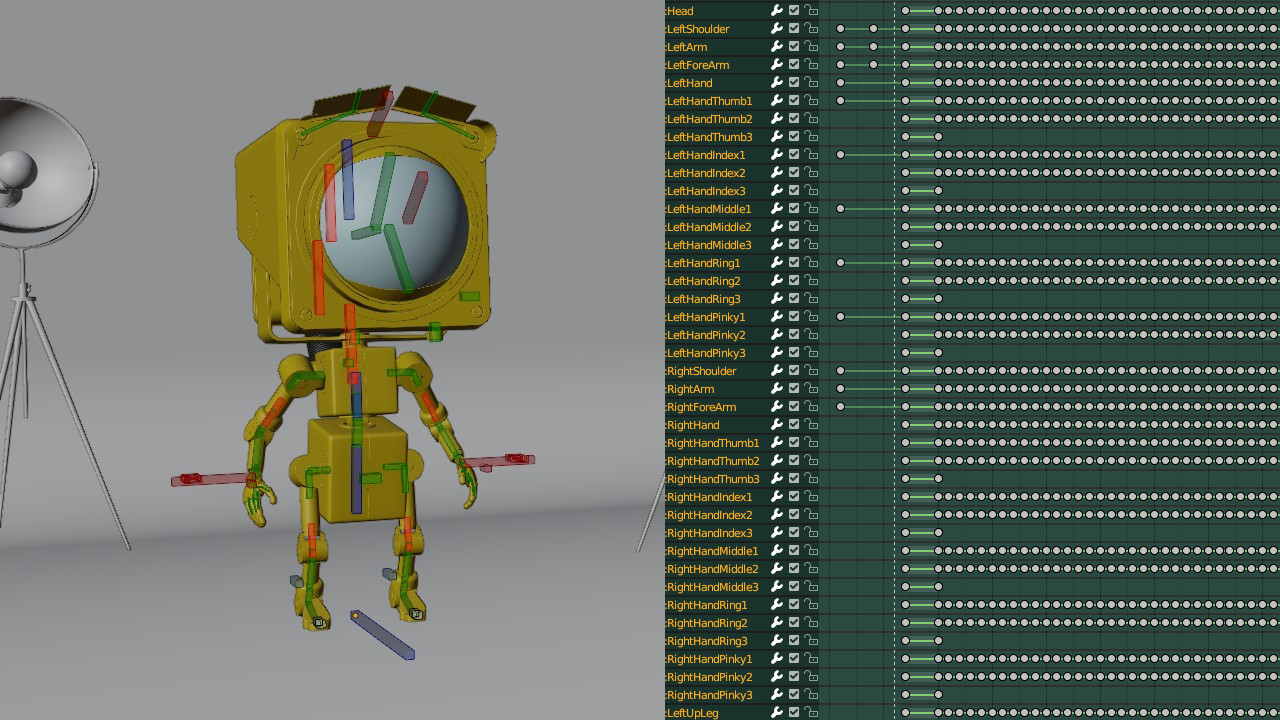Viewport: 1280px width, 720px height.
Task: Click wrench icon on RightHand channel
Action: coord(776,424)
